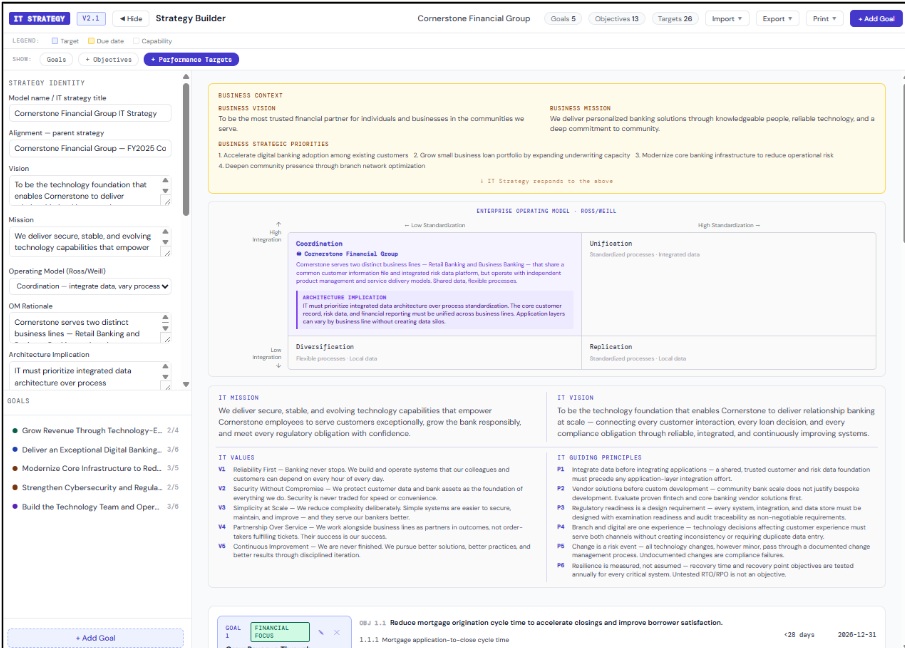Open goal Strengthen Cybersecurity and Regulatory
Image resolution: width=905 pixels, height=648 pixels.
[96, 488]
